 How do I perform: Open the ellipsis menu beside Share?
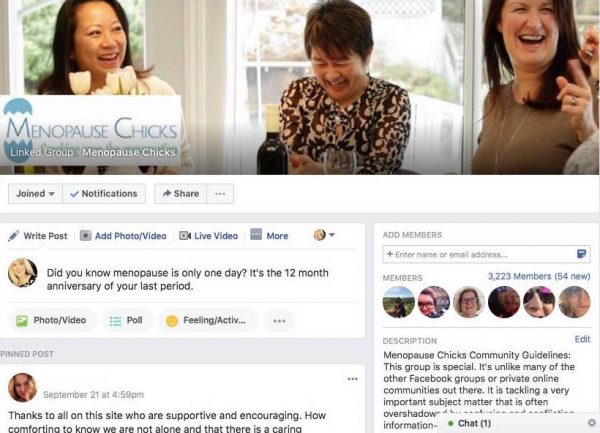[220, 194]
